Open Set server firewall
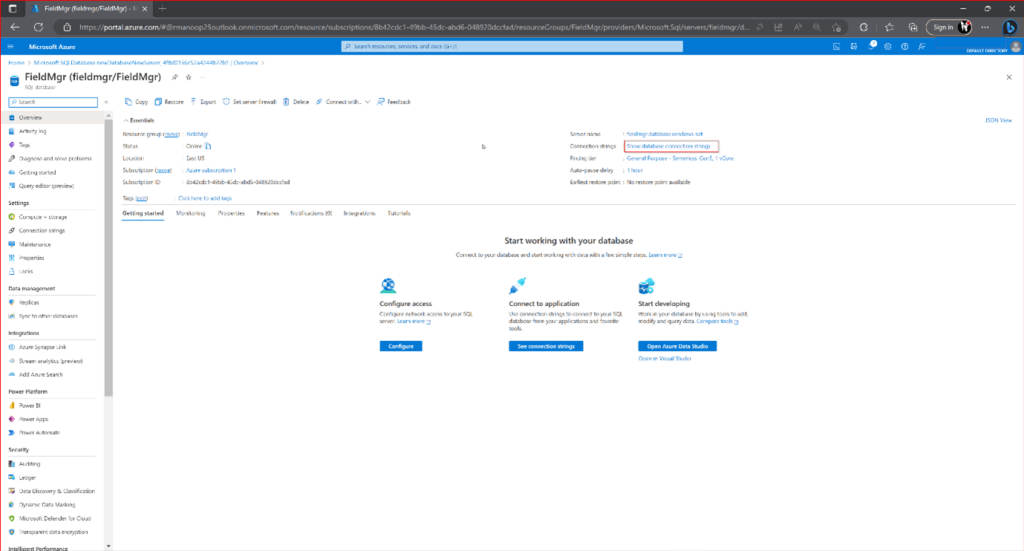The width and height of the screenshot is (1024, 551). tap(249, 102)
